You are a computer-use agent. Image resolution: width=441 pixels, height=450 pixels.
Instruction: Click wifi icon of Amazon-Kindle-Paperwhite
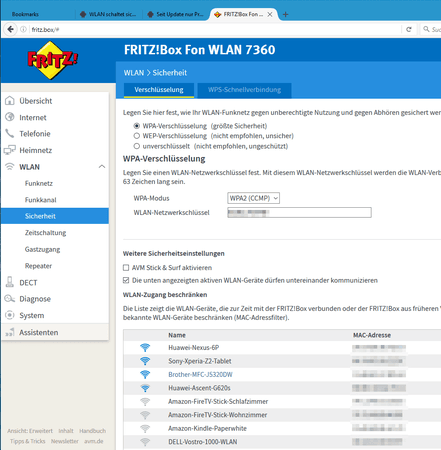pyautogui.click(x=145, y=428)
